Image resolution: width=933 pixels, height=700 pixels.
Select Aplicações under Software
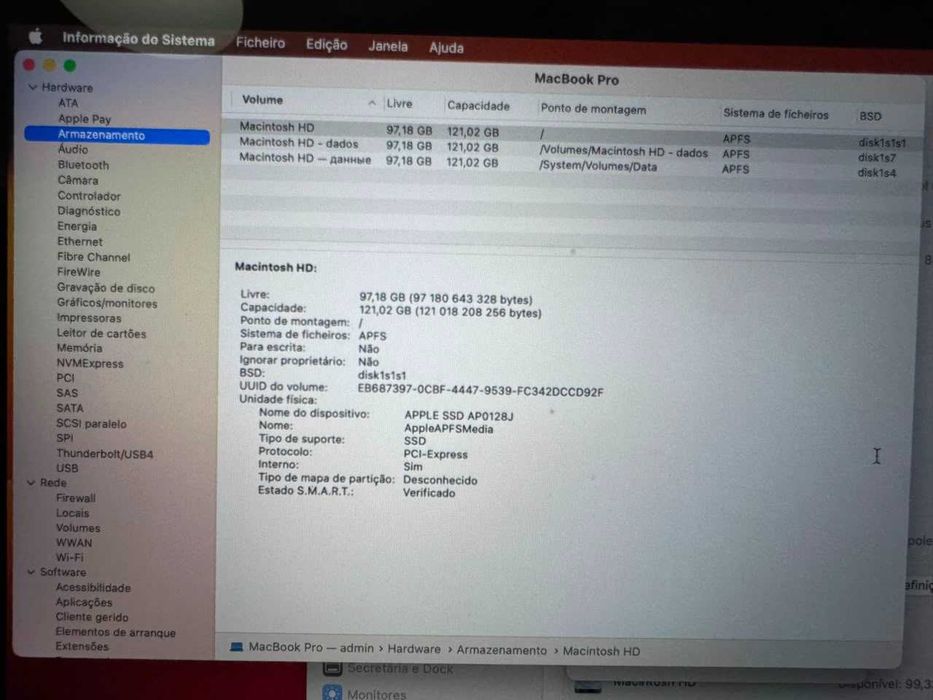(x=84, y=602)
